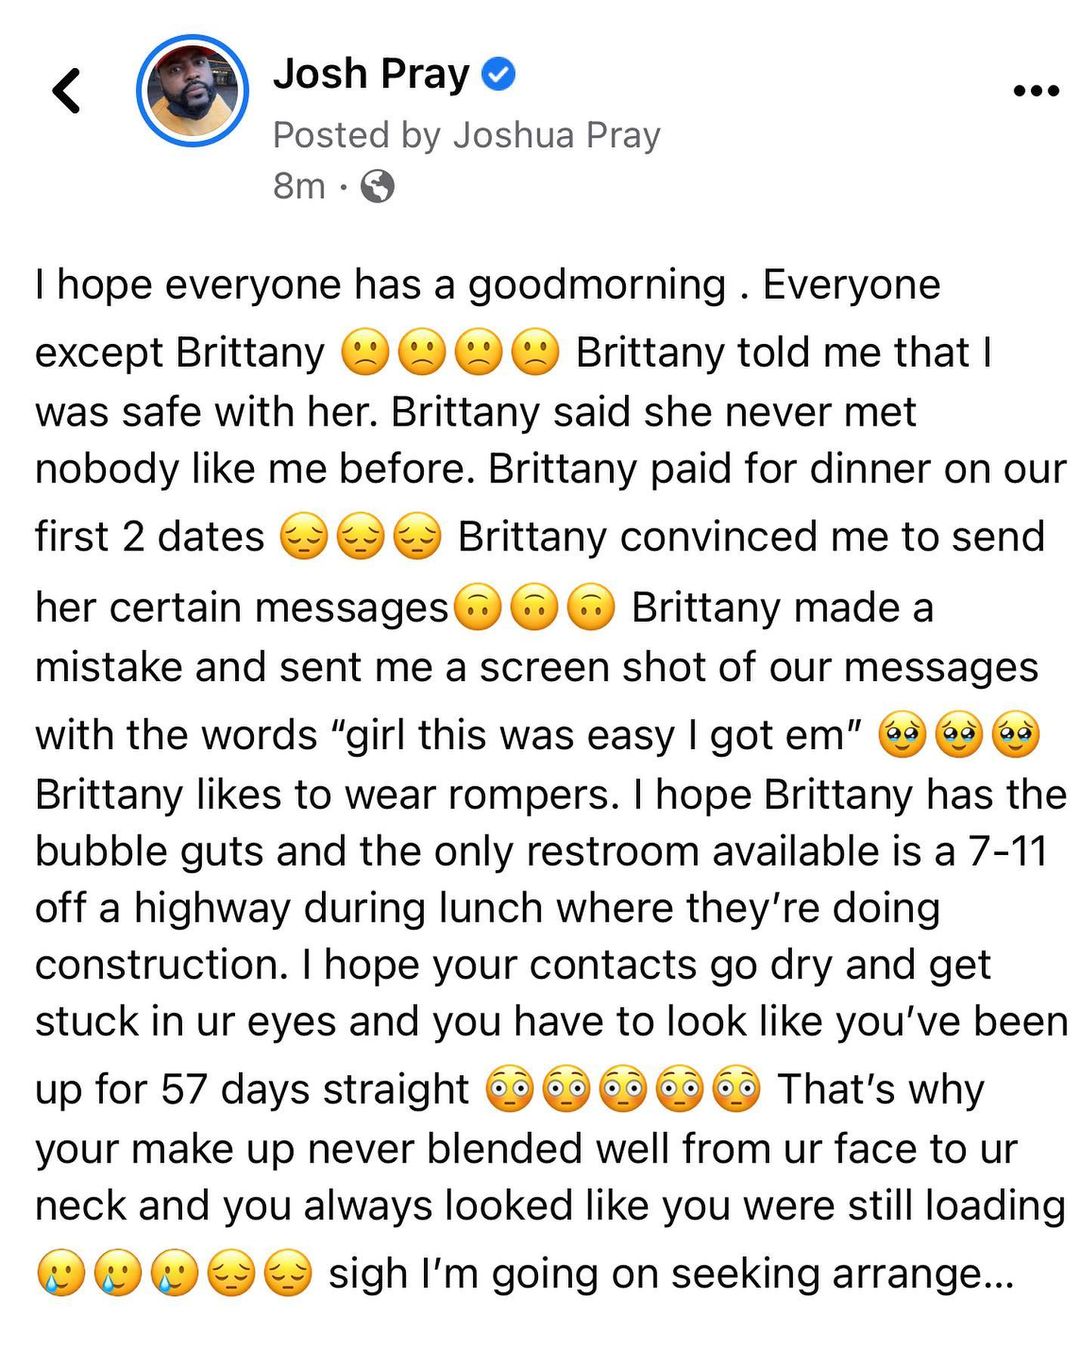
Task: Click the 8m post timestamp
Action: click(299, 186)
